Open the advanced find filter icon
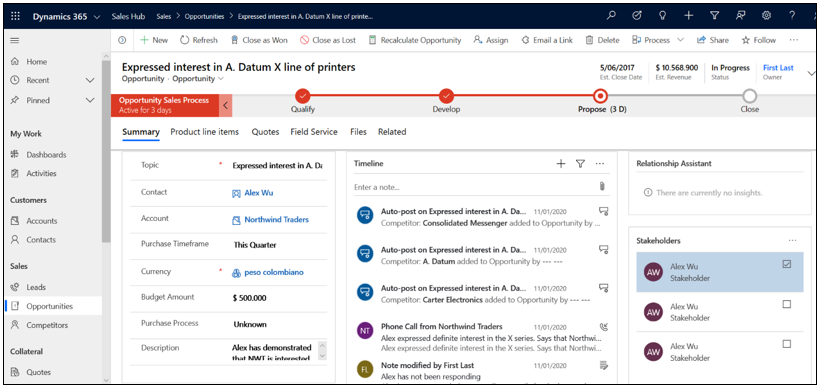This screenshot has height=388, width=820. click(714, 16)
